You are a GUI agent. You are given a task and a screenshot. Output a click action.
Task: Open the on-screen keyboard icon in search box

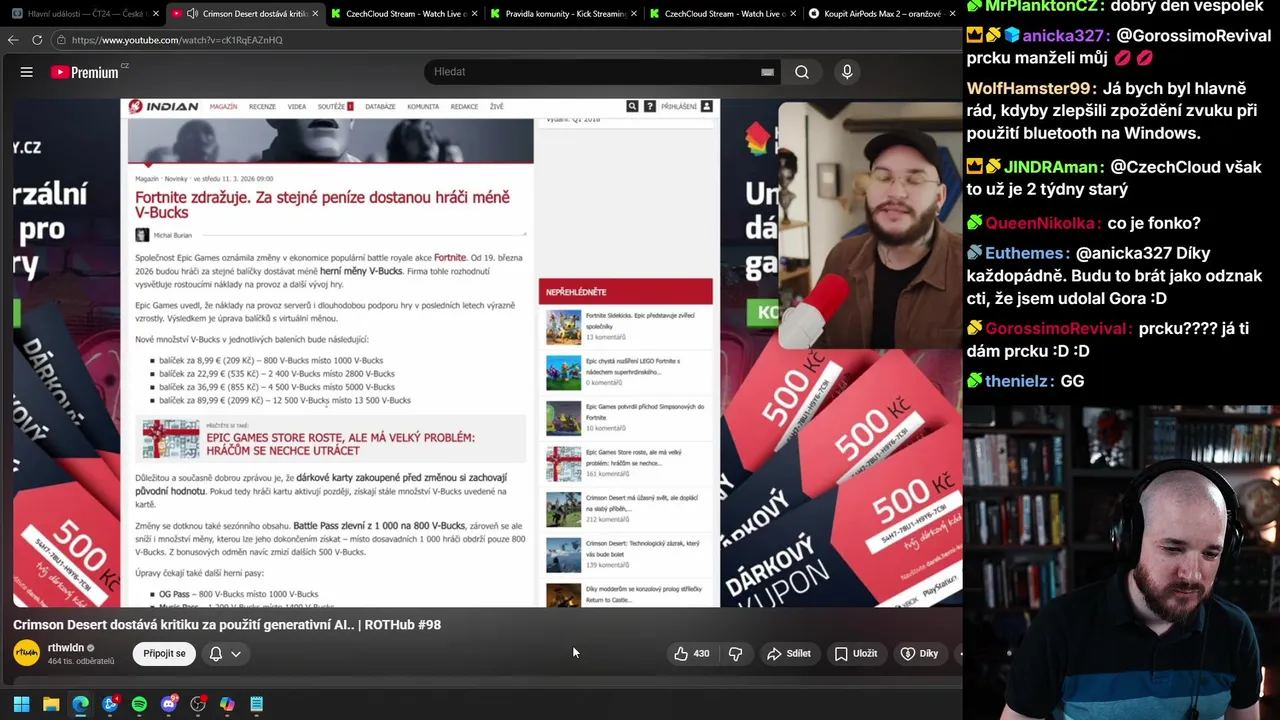(x=767, y=72)
